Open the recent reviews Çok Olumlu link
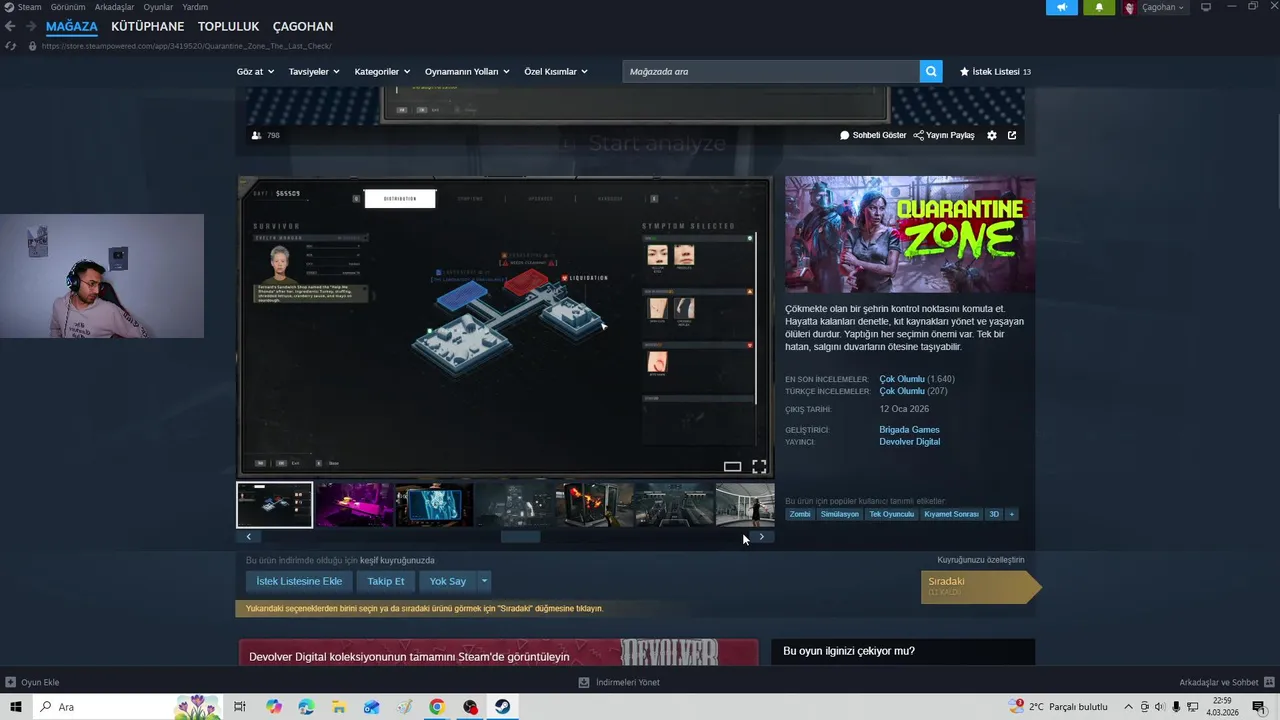The height and width of the screenshot is (720, 1280). tap(902, 379)
